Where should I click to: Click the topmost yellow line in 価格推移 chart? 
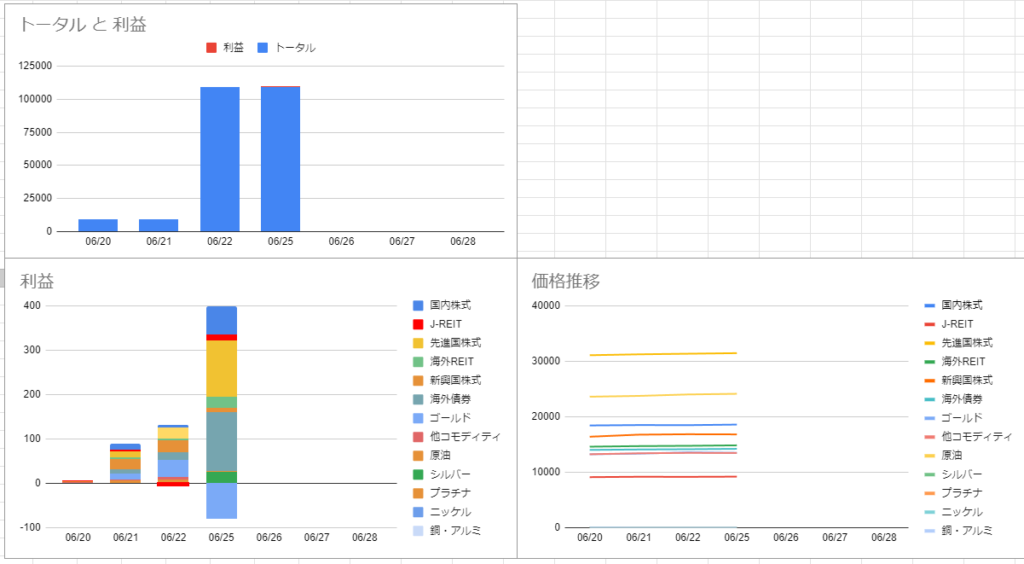(660, 354)
